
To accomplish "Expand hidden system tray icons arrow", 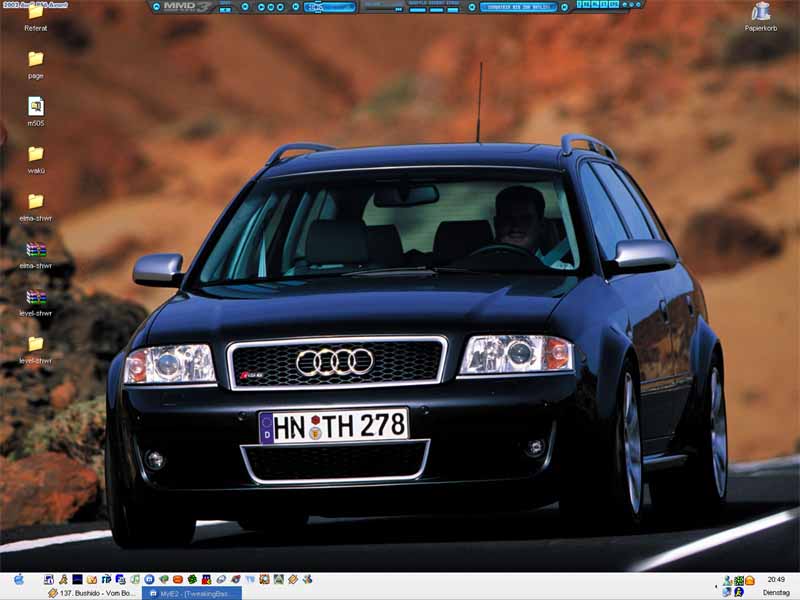I will [x=716, y=586].
